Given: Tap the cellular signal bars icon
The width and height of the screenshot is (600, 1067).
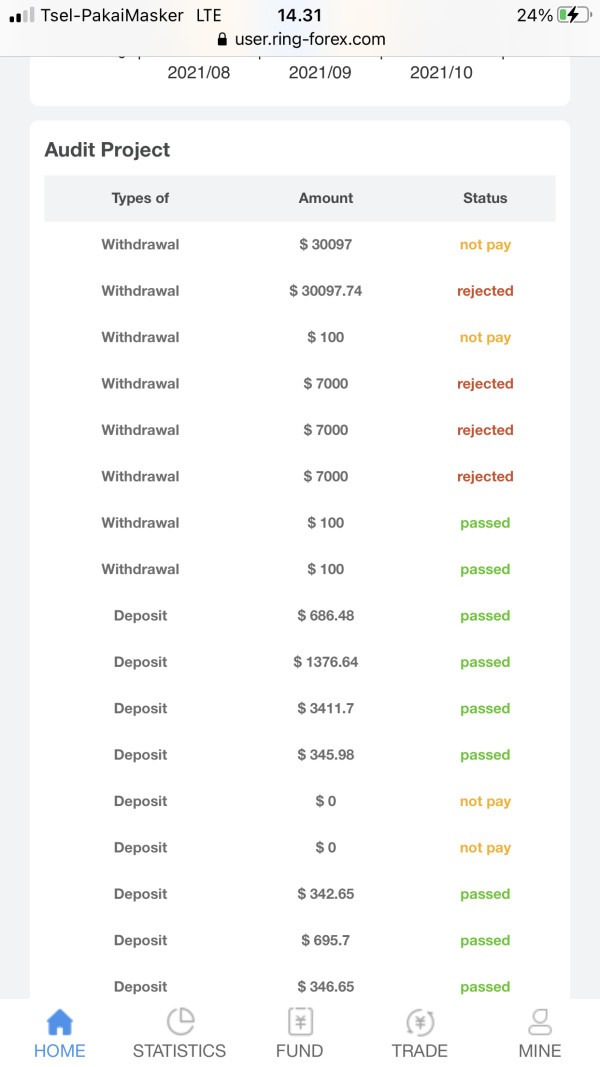Looking at the screenshot, I should tap(21, 16).
